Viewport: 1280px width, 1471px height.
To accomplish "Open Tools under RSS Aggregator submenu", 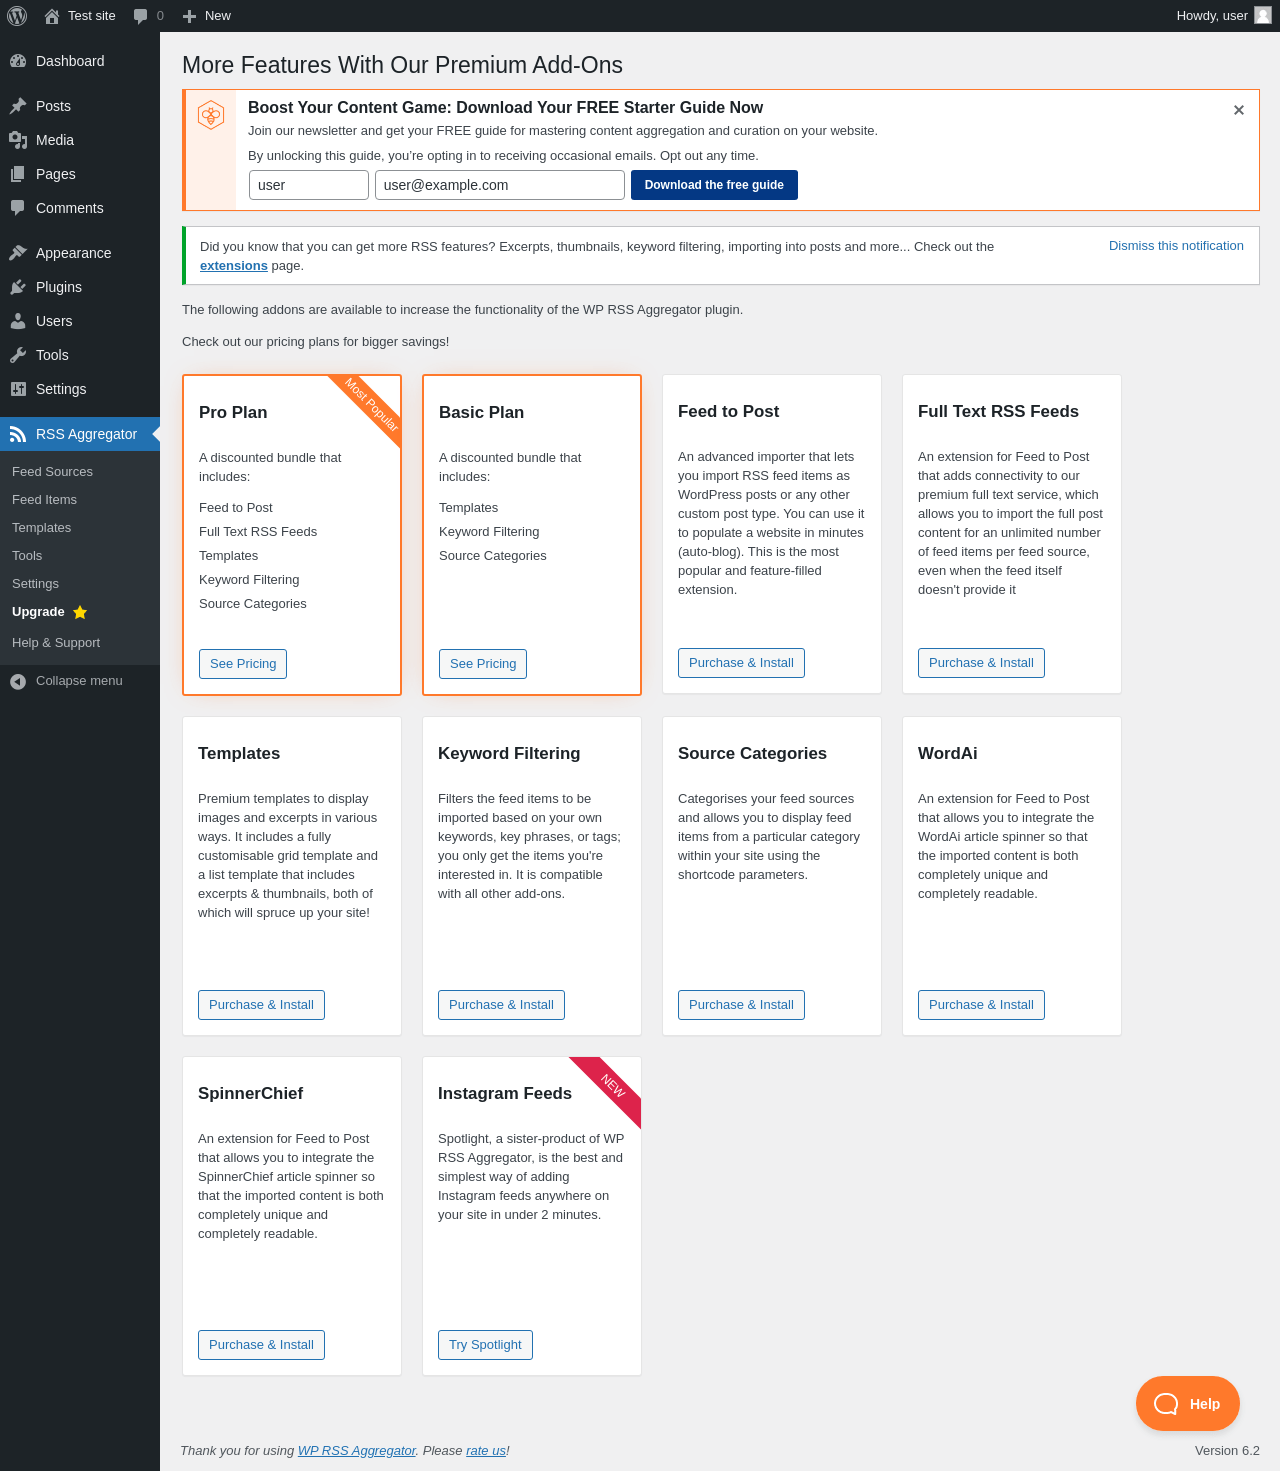I will [x=27, y=556].
